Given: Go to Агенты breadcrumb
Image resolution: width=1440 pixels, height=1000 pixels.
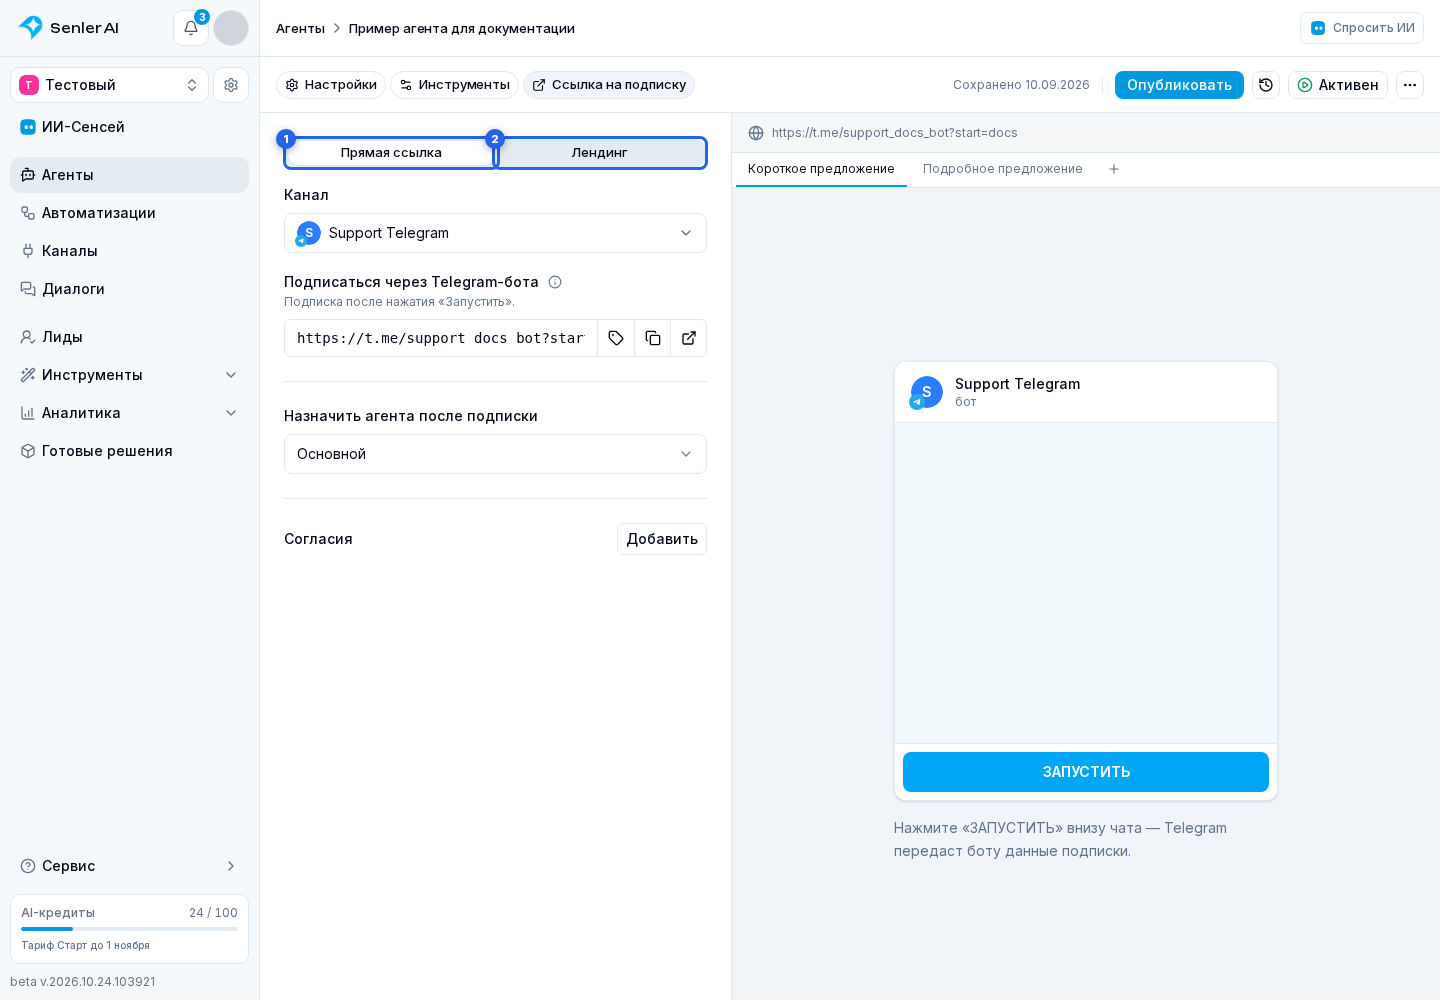Looking at the screenshot, I should tap(300, 28).
